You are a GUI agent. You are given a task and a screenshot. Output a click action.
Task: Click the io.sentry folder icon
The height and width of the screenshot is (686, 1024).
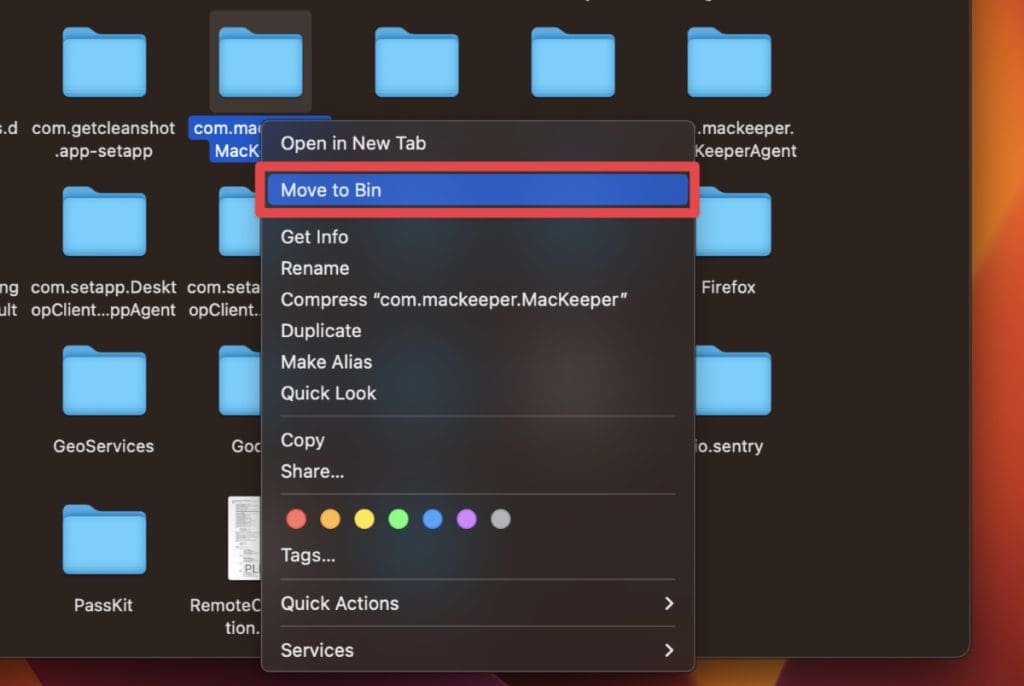point(730,381)
